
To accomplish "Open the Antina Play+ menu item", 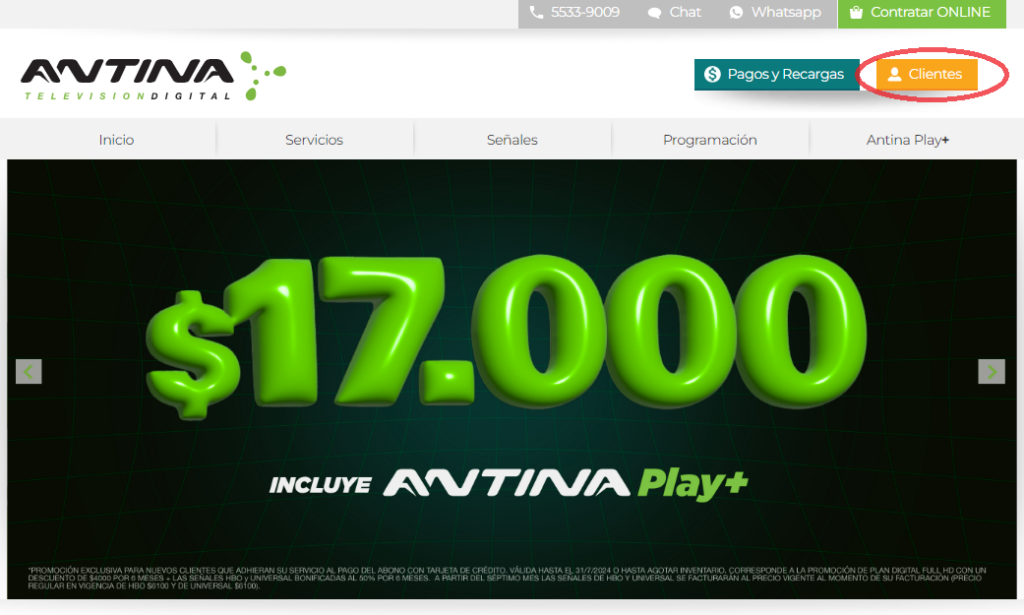I will [x=908, y=140].
